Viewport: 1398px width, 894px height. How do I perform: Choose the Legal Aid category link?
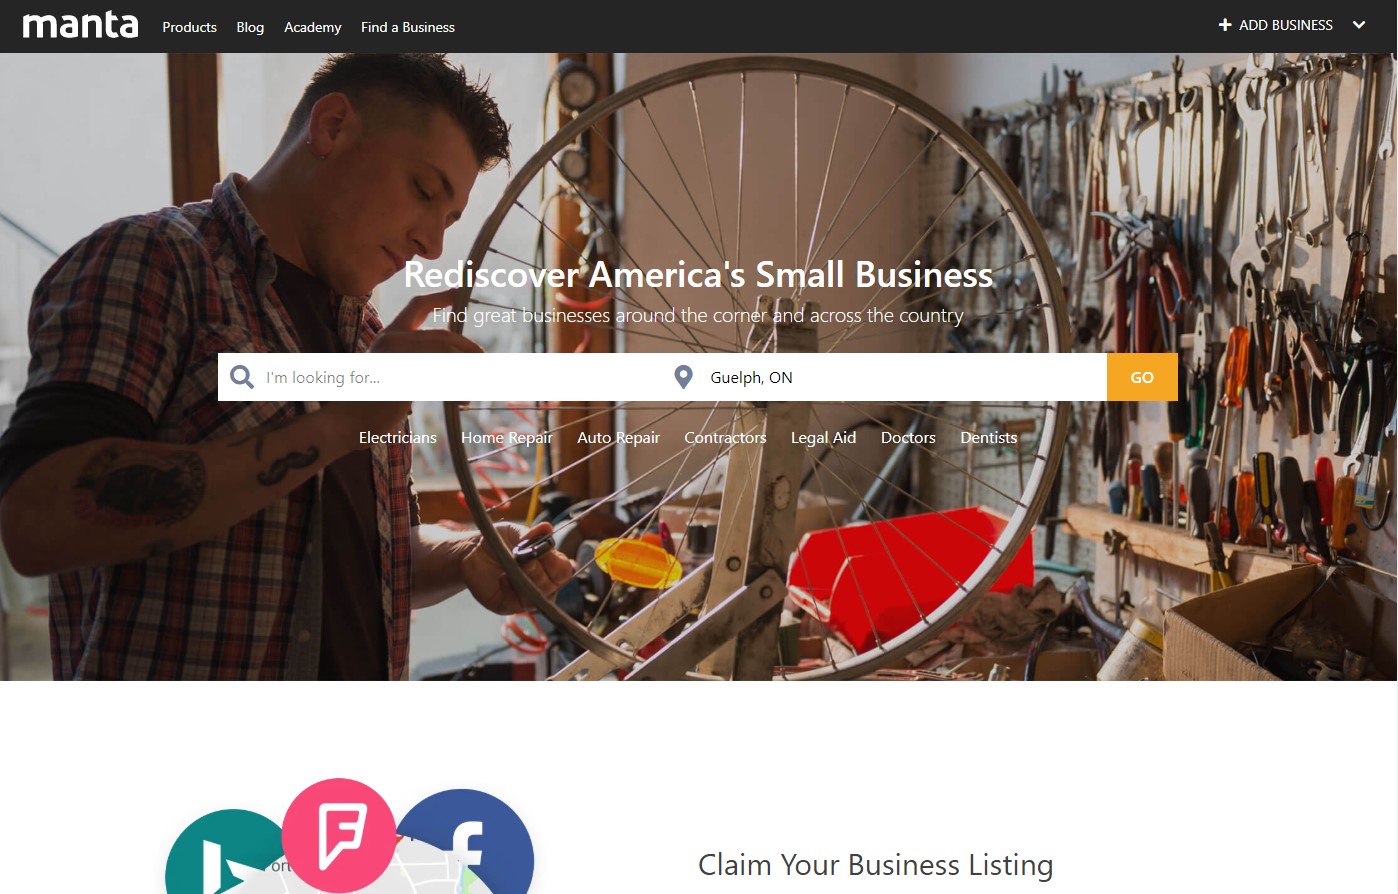823,437
